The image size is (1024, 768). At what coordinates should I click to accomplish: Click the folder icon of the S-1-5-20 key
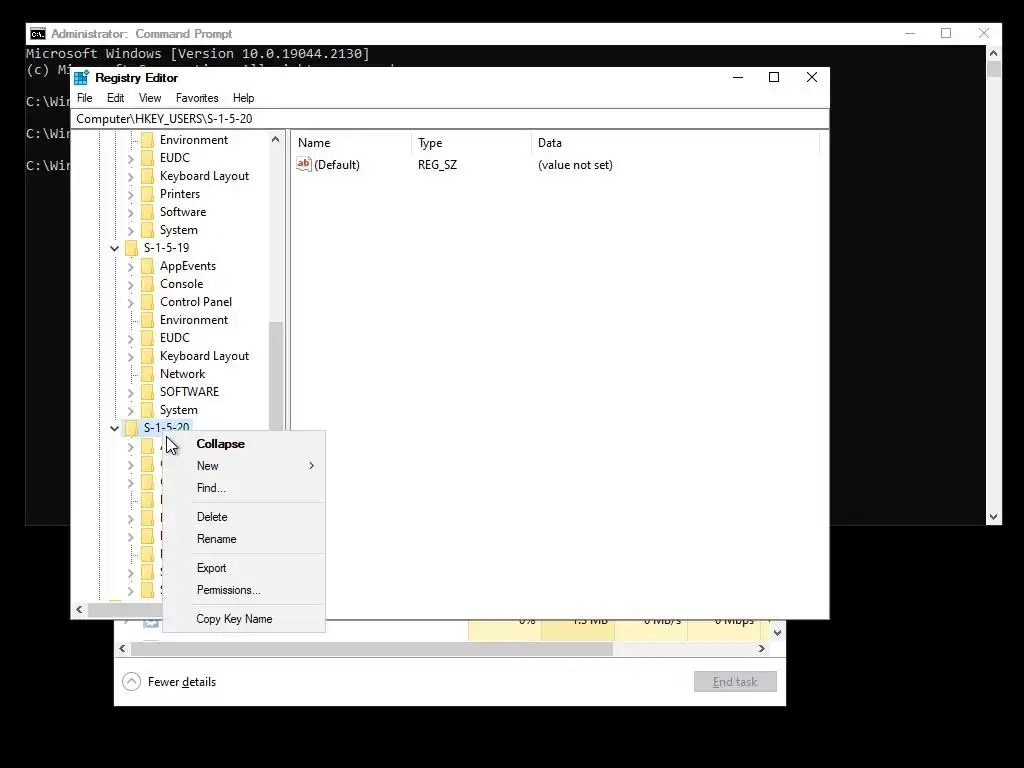[131, 428]
